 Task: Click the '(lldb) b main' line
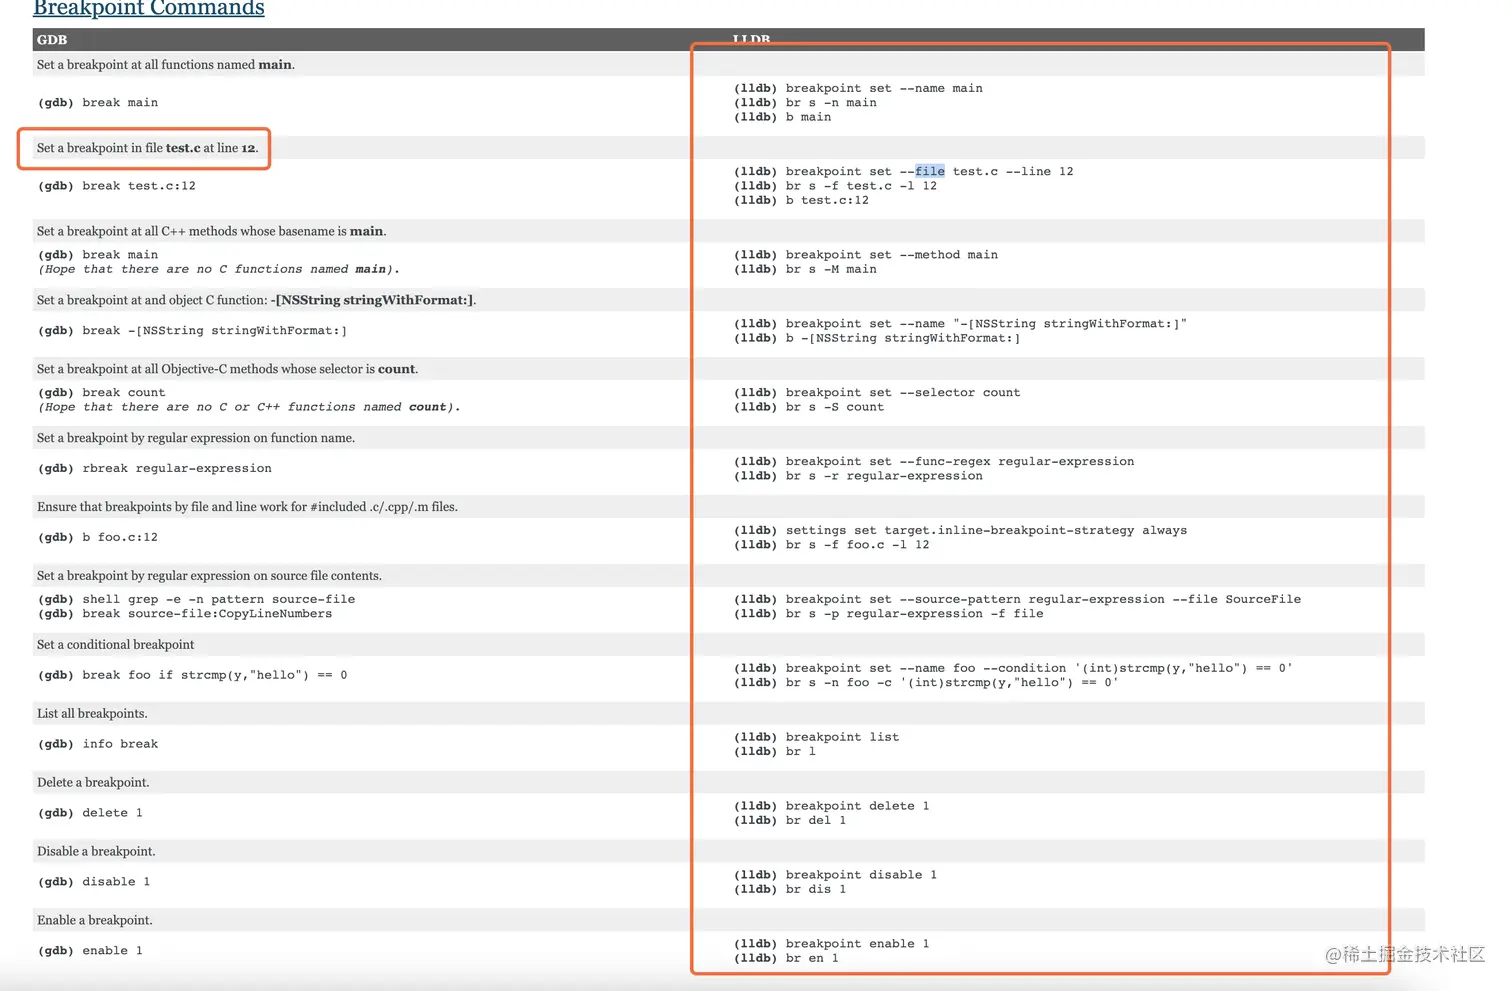point(782,117)
